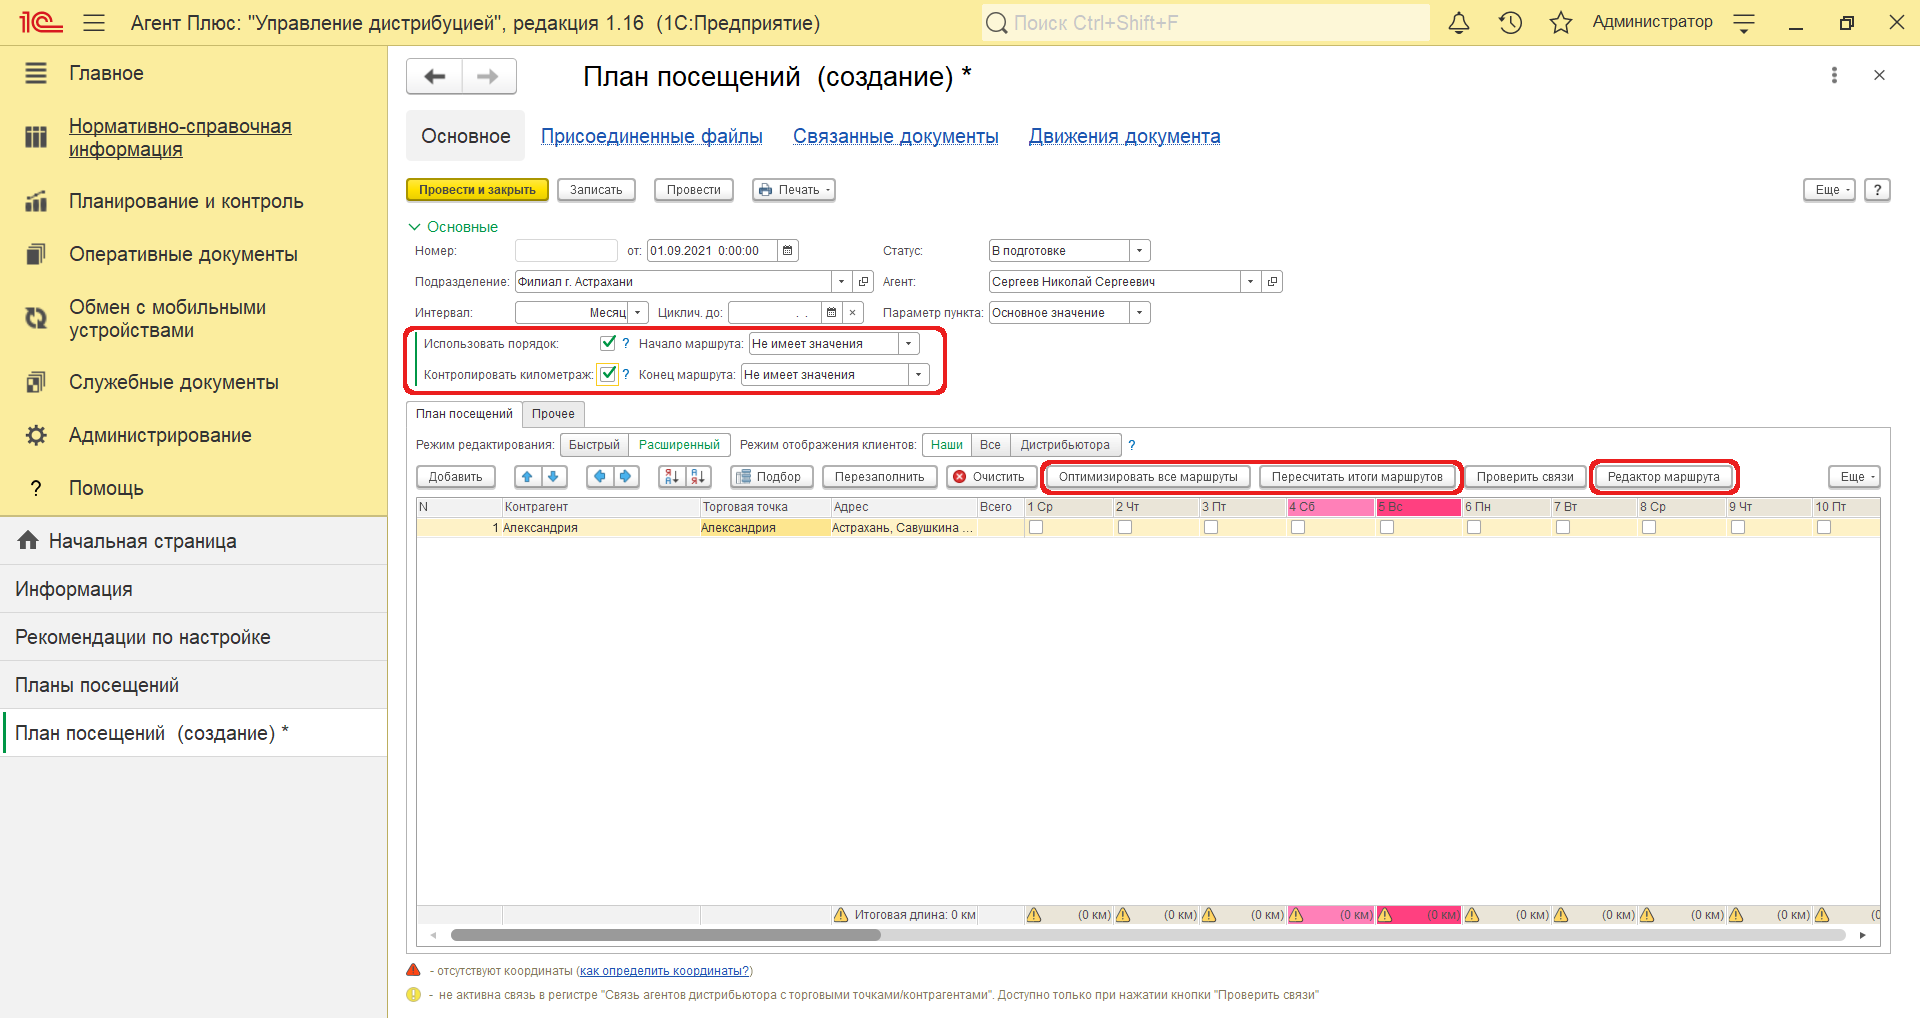Expand Агент dropdown arrow
This screenshot has width=1920, height=1018.
point(1250,282)
